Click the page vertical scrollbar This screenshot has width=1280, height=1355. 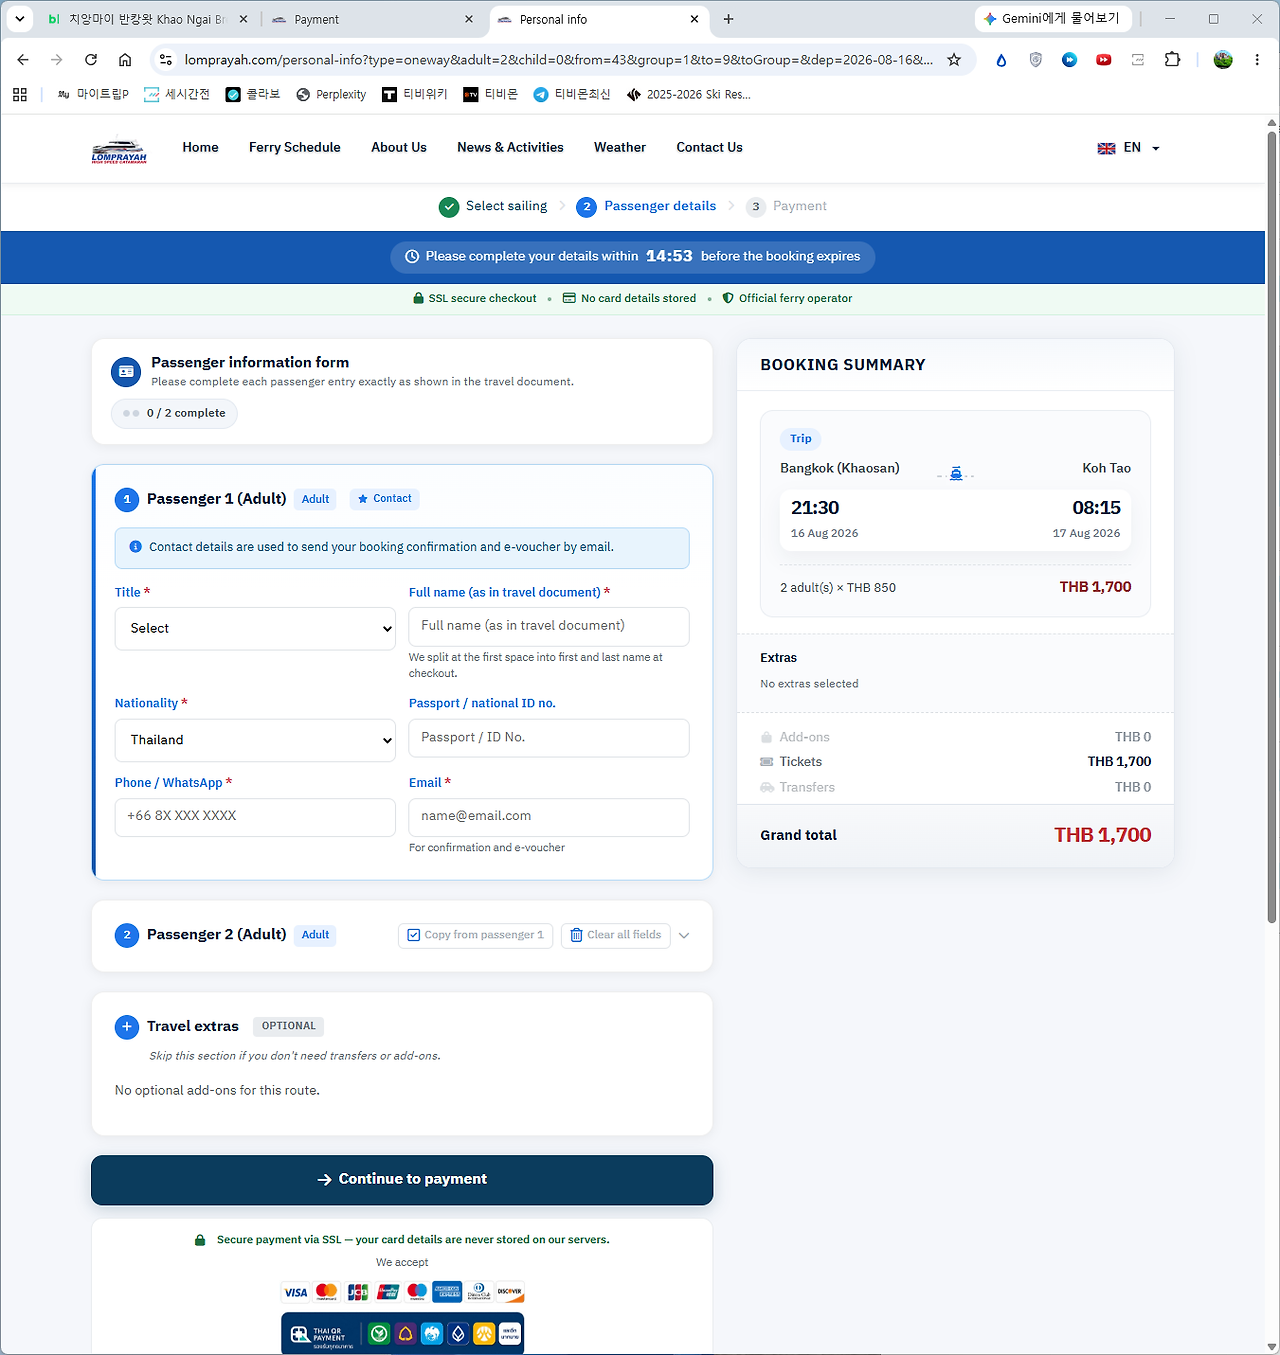(x=1272, y=525)
